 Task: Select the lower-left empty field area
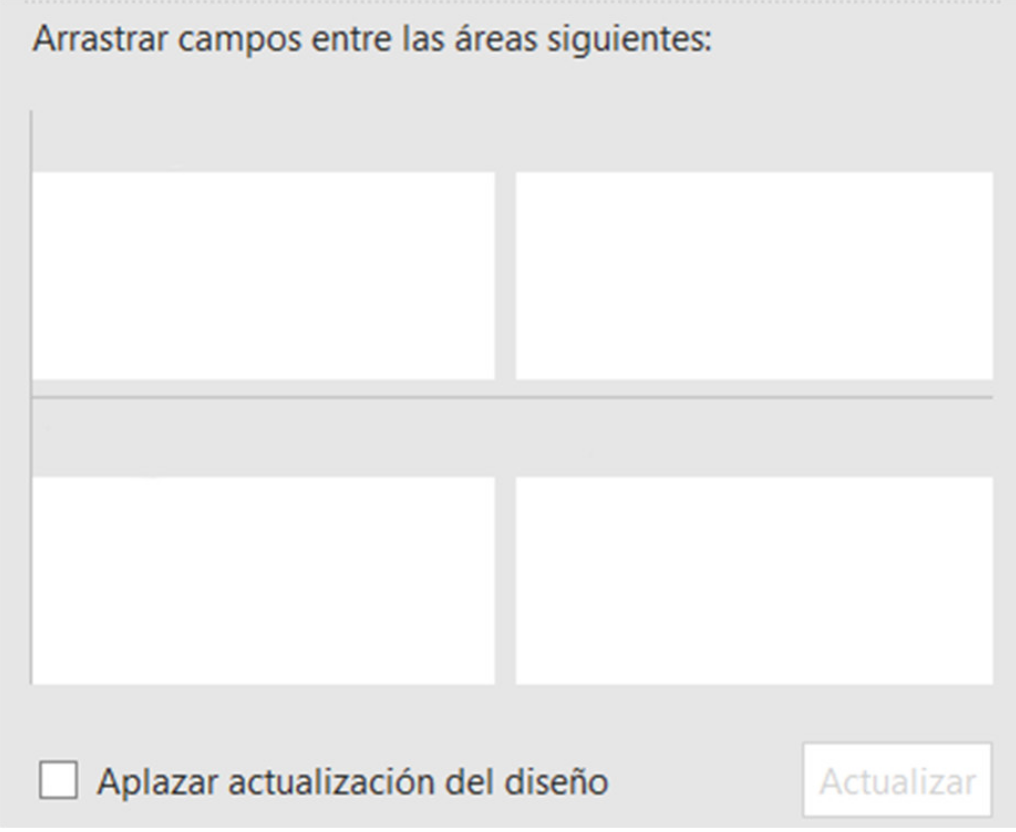pyautogui.click(x=263, y=580)
